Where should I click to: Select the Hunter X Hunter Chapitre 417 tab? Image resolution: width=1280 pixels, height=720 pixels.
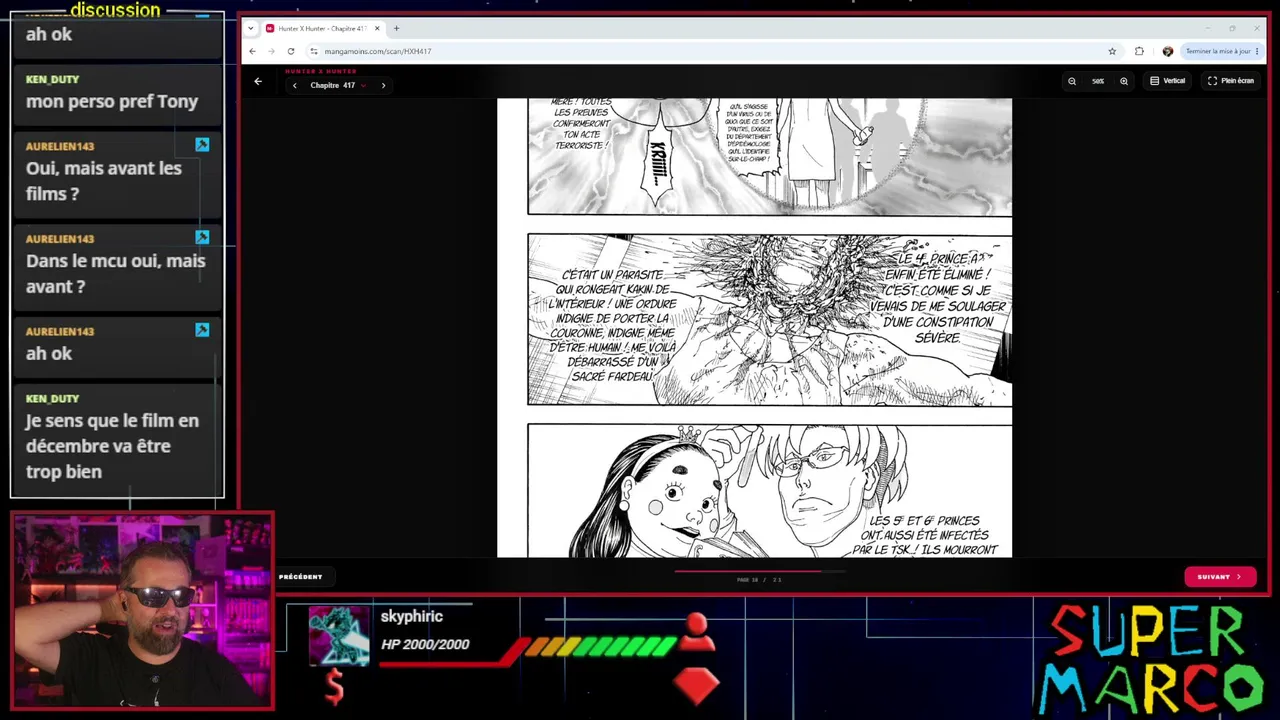pos(322,28)
